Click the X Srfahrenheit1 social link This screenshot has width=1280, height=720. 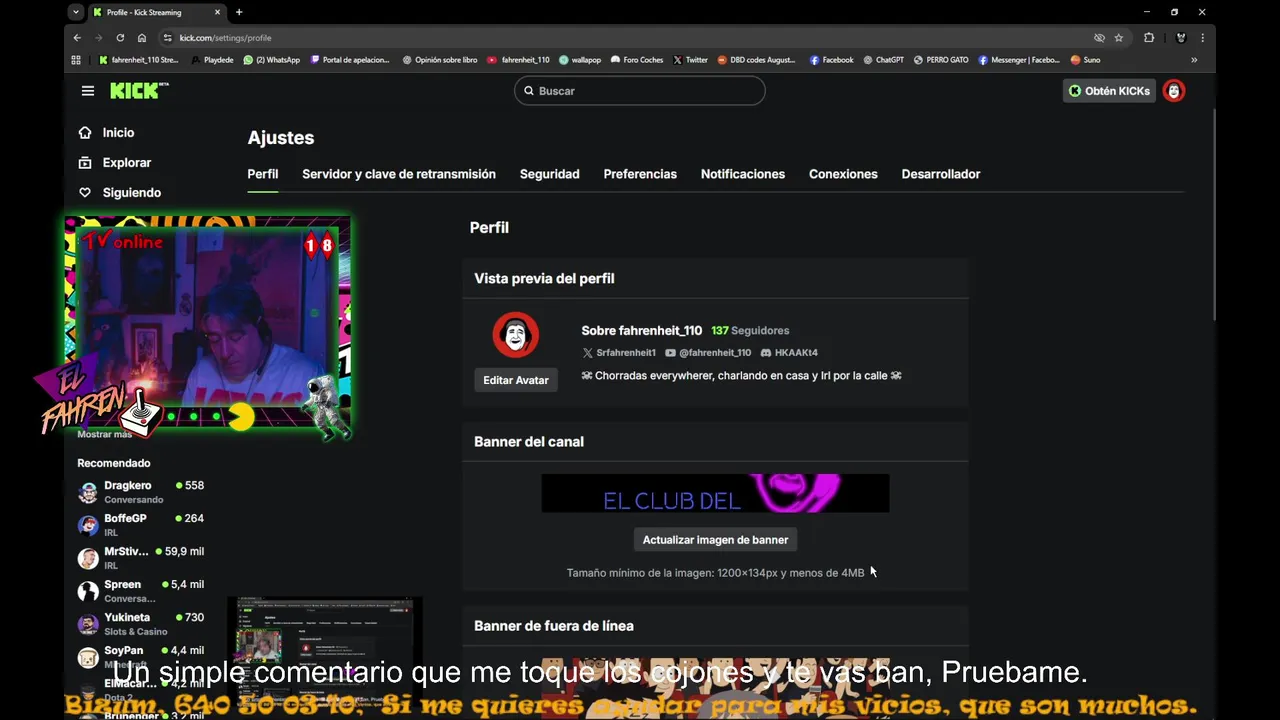[619, 353]
